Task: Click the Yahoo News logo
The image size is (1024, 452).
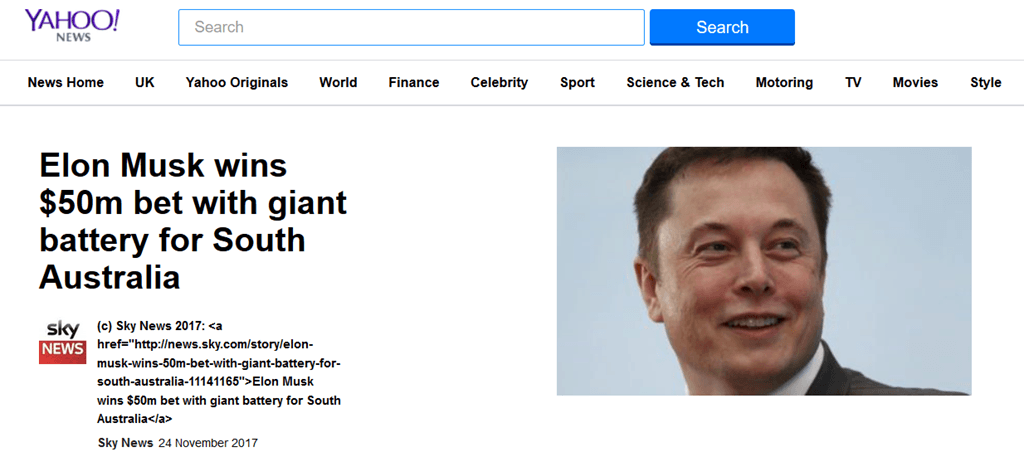Action: tap(72, 25)
